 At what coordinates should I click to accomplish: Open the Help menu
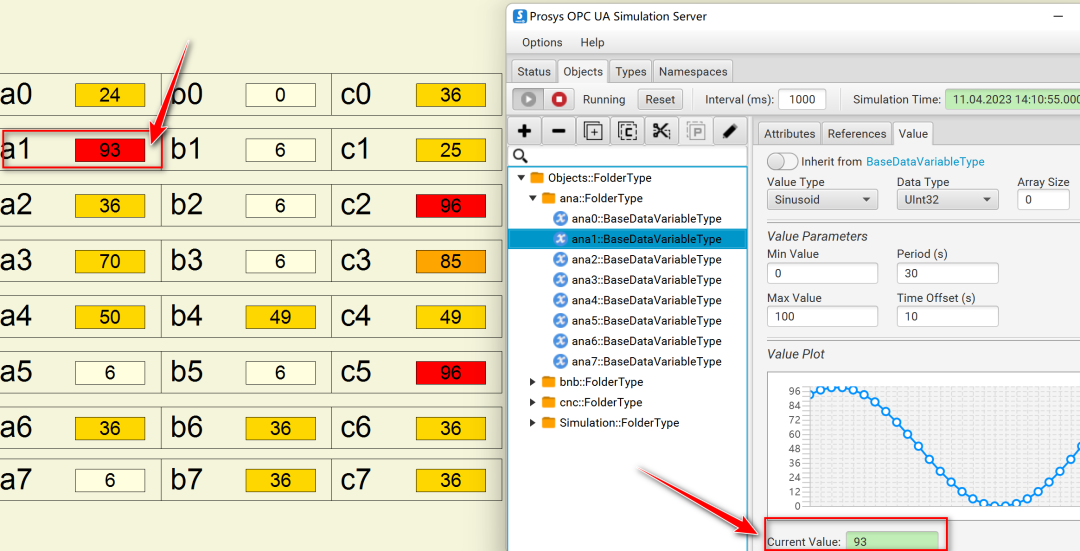pyautogui.click(x=592, y=42)
